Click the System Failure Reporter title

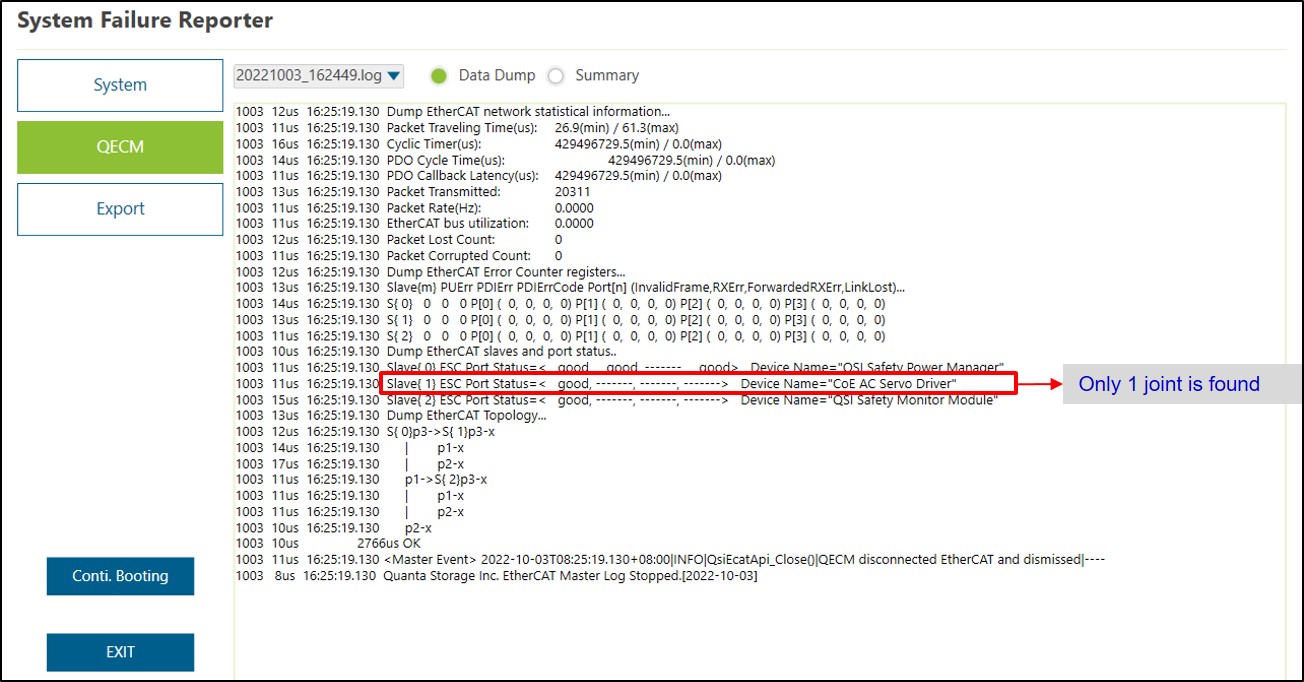click(145, 21)
